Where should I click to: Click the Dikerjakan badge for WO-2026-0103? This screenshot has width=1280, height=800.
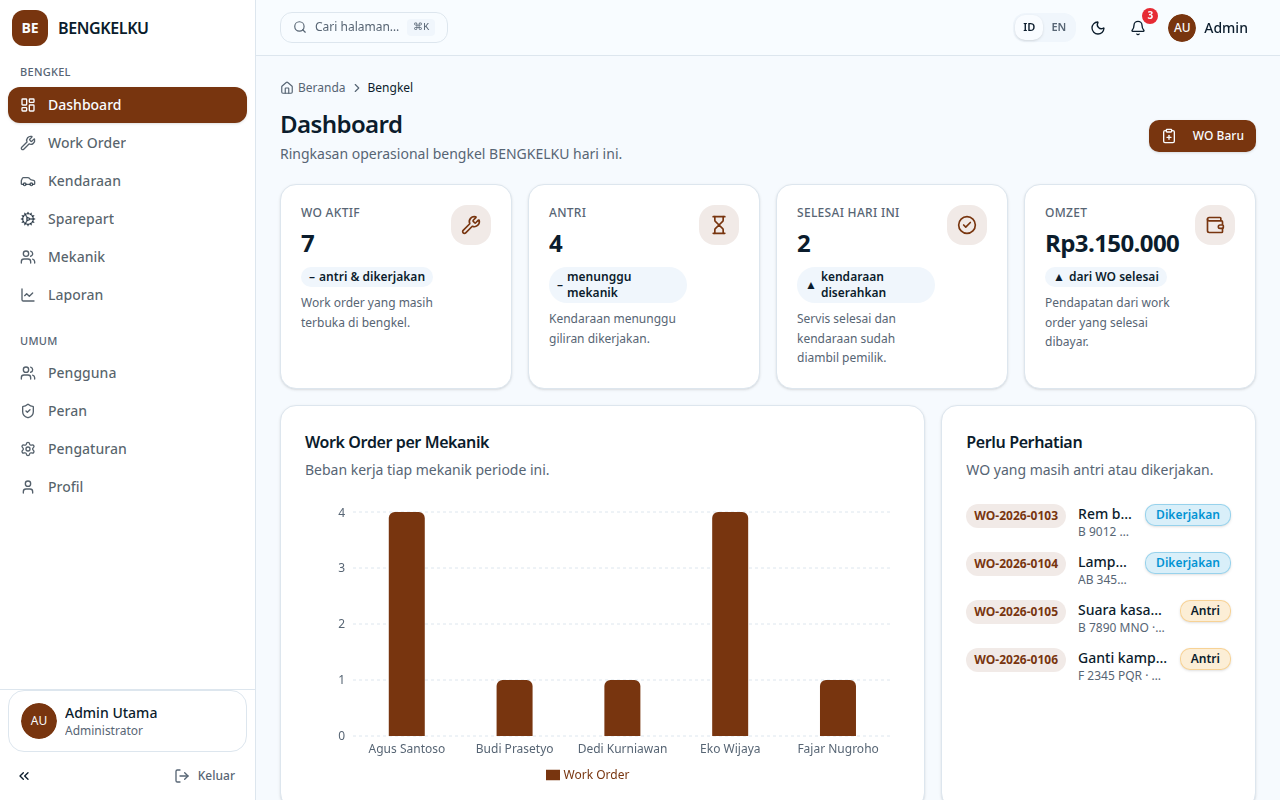click(x=1188, y=515)
